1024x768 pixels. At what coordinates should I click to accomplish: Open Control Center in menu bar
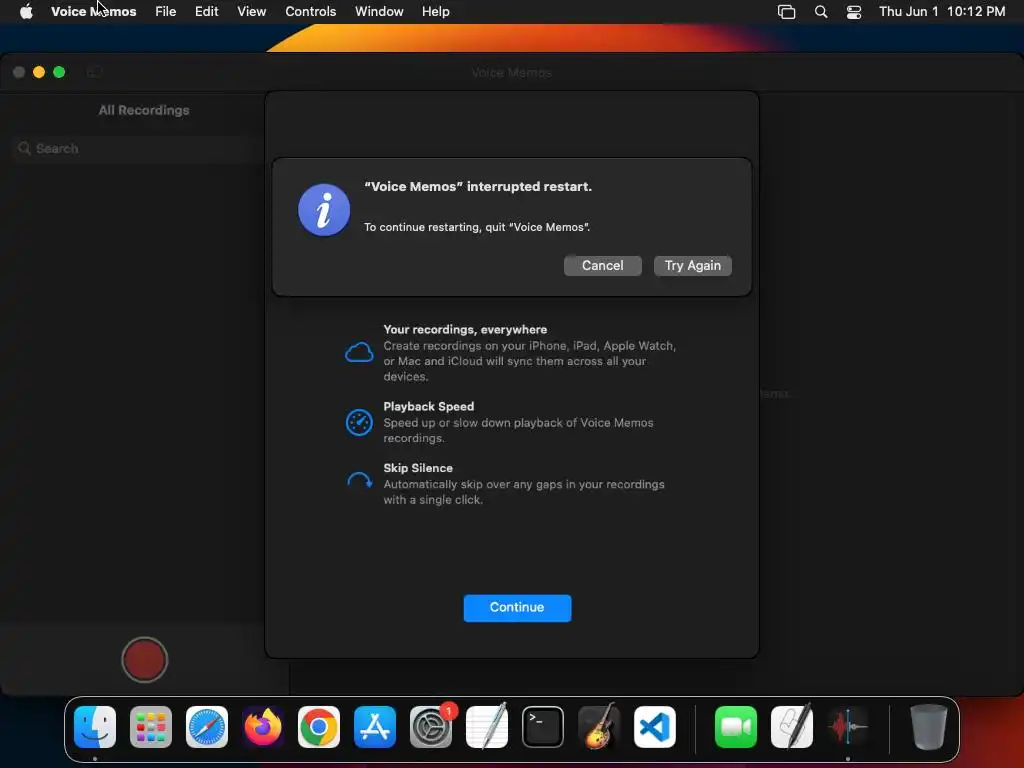pyautogui.click(x=854, y=12)
